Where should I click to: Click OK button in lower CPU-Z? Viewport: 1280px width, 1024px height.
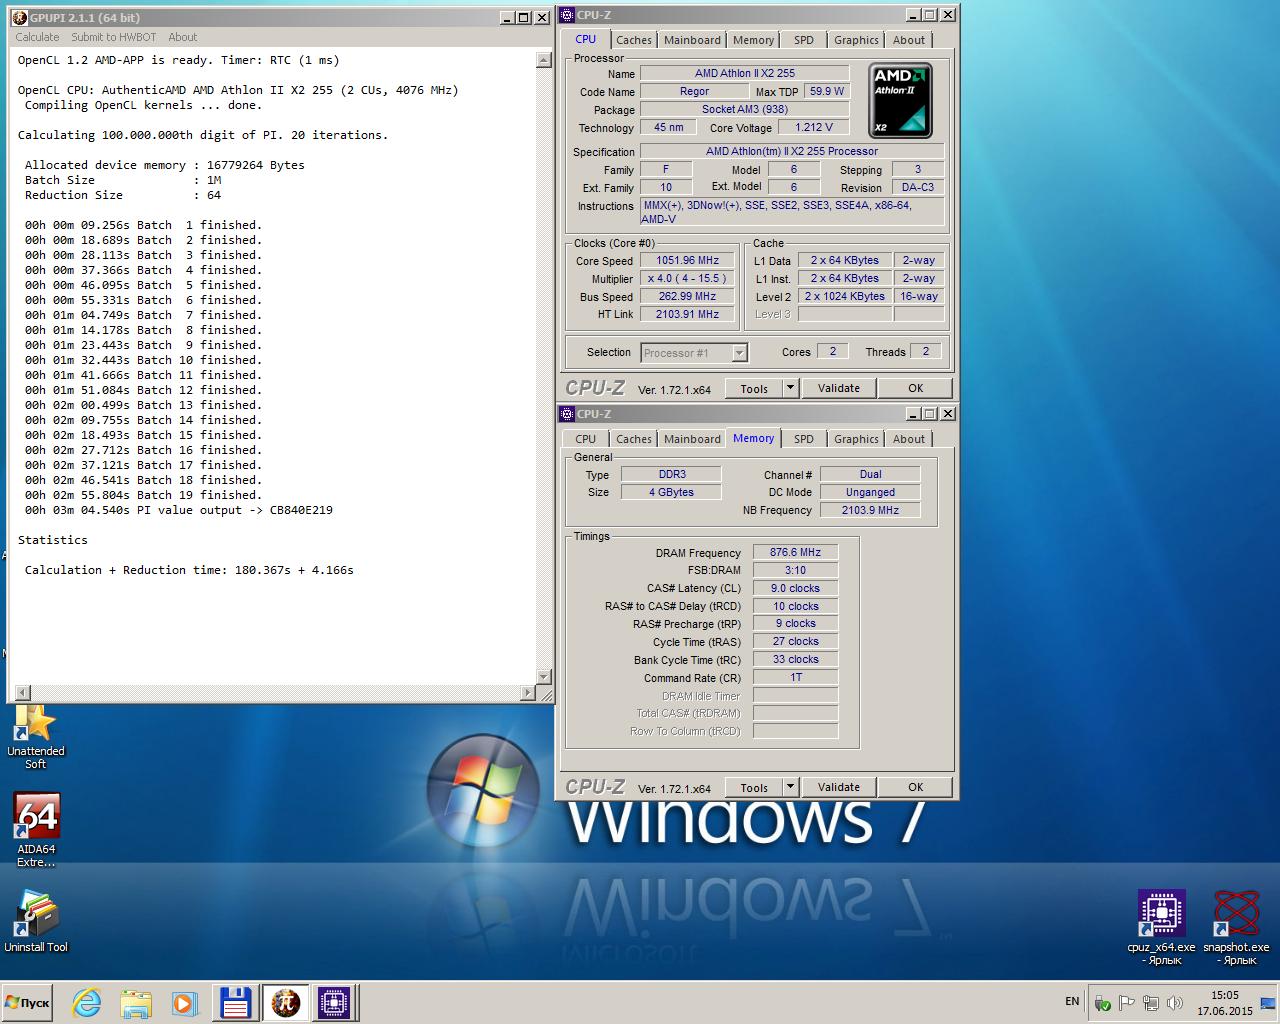pyautogui.click(x=915, y=787)
